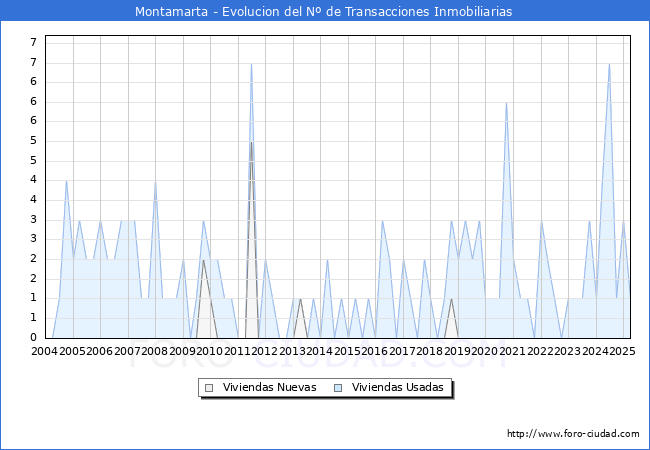Viewport: 650px width, 450px height.
Task: Click the 2009 x-axis label
Action: [x=182, y=351]
